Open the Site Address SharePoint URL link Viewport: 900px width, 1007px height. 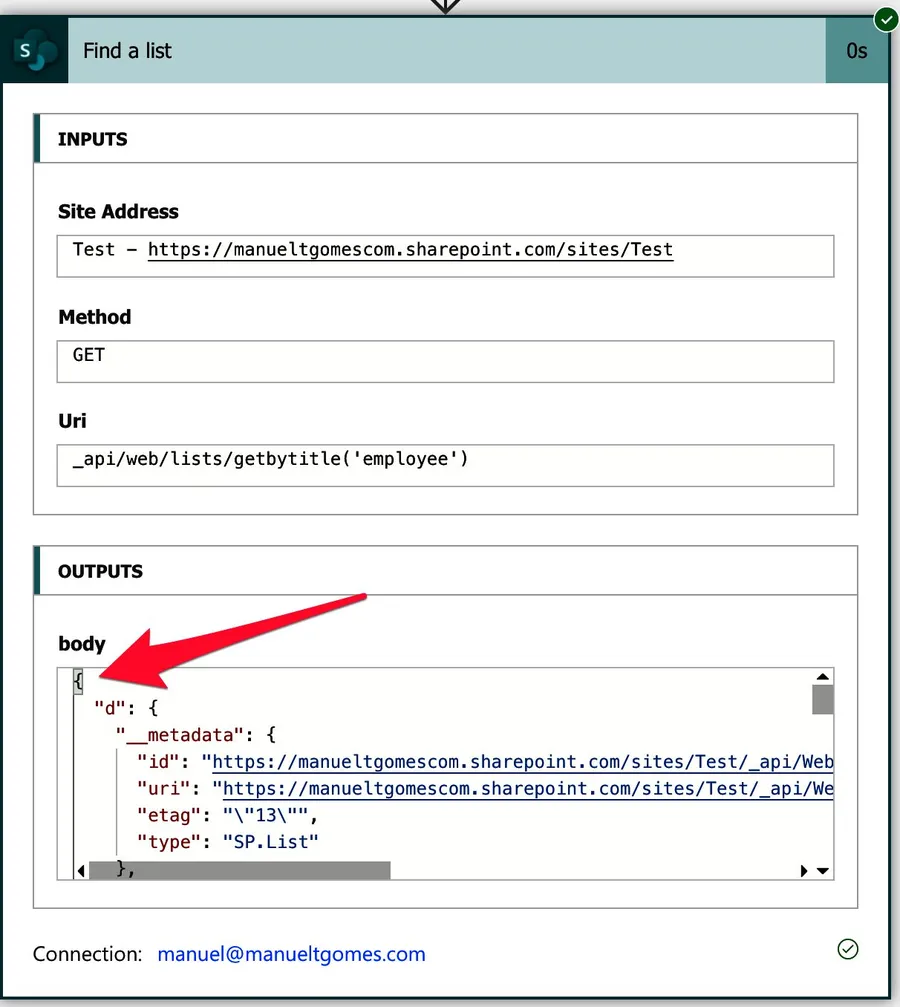coord(410,249)
